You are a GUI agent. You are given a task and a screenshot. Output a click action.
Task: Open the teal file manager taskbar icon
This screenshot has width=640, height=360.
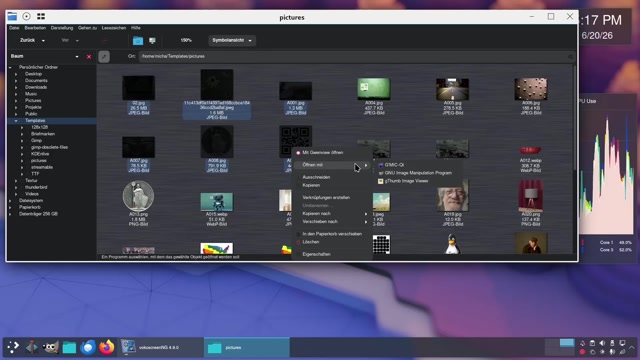pos(69,347)
